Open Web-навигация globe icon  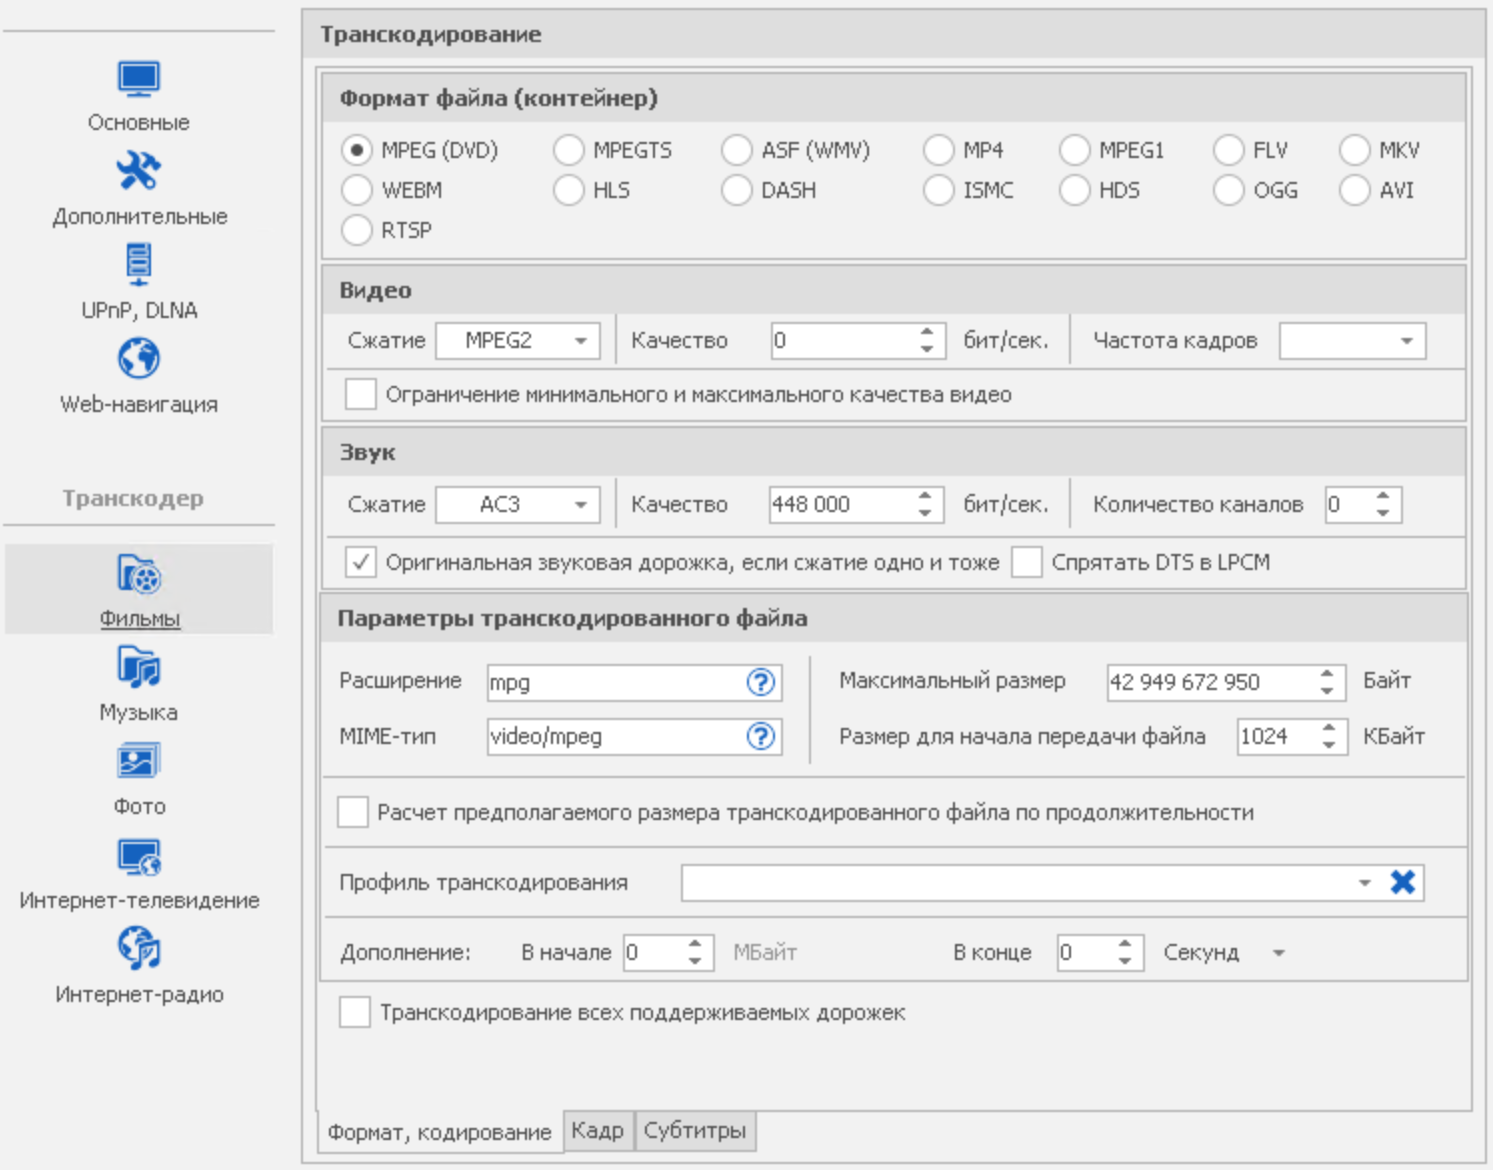pyautogui.click(x=138, y=359)
